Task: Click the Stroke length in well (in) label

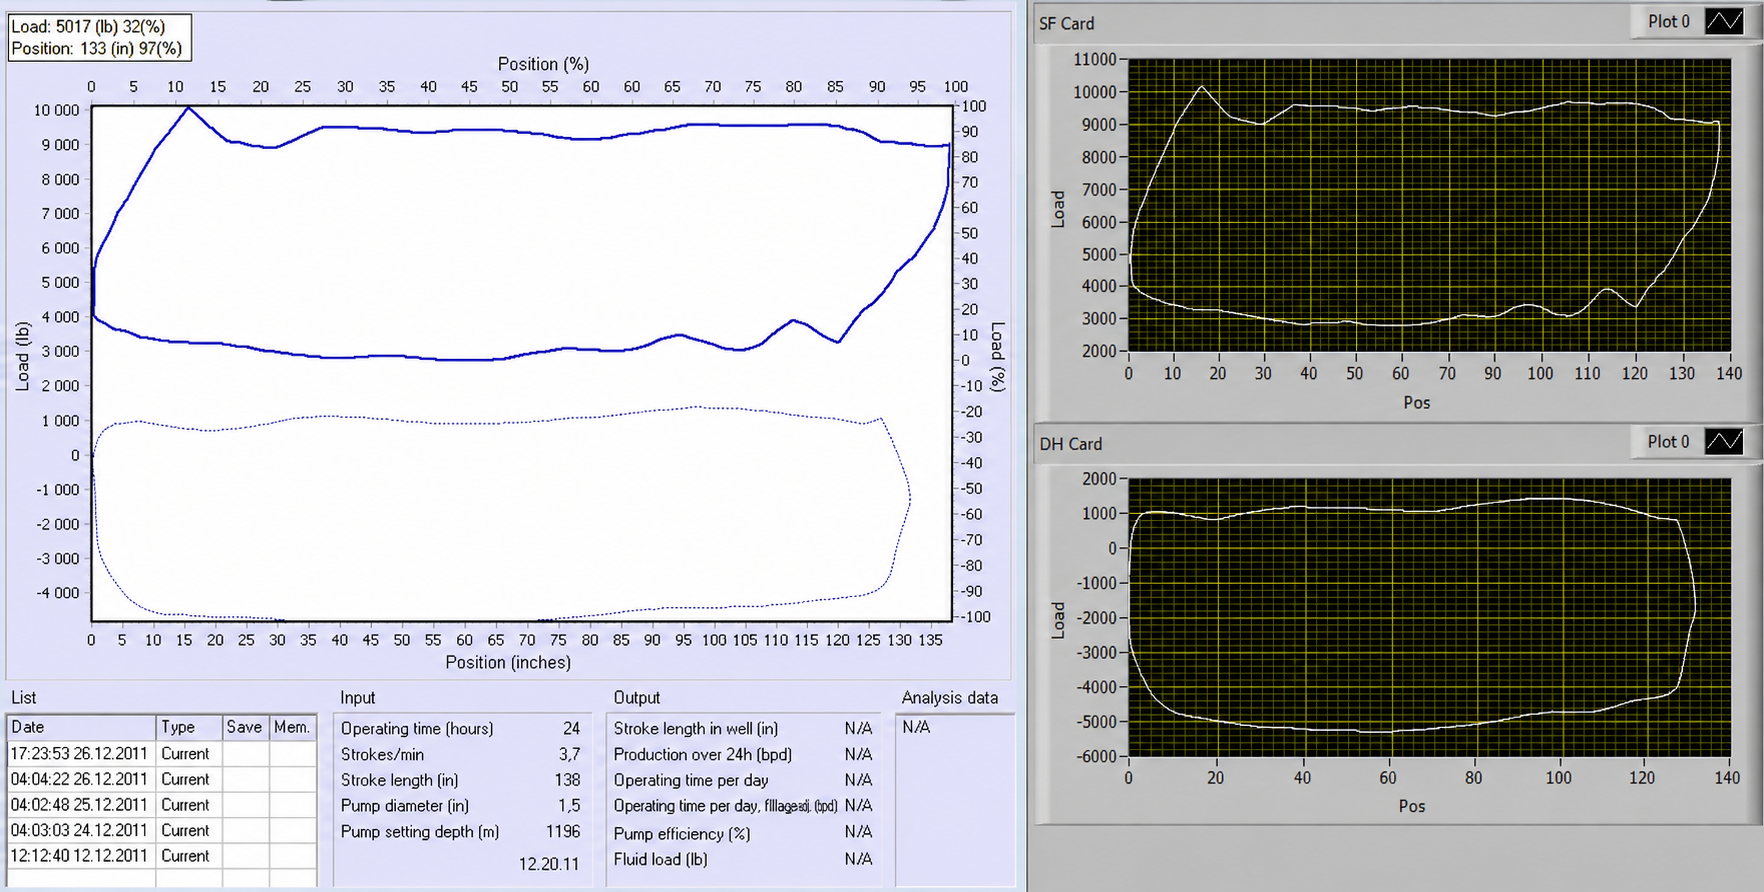Action: [x=695, y=728]
